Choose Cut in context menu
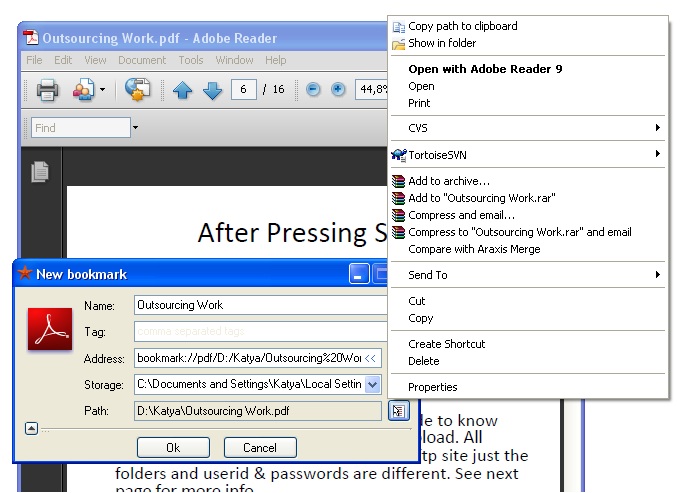This screenshot has width=683, height=493. (x=527, y=301)
